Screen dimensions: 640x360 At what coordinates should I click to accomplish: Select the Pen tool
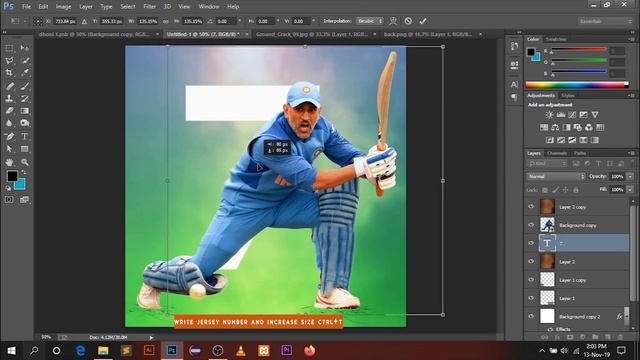(9, 136)
